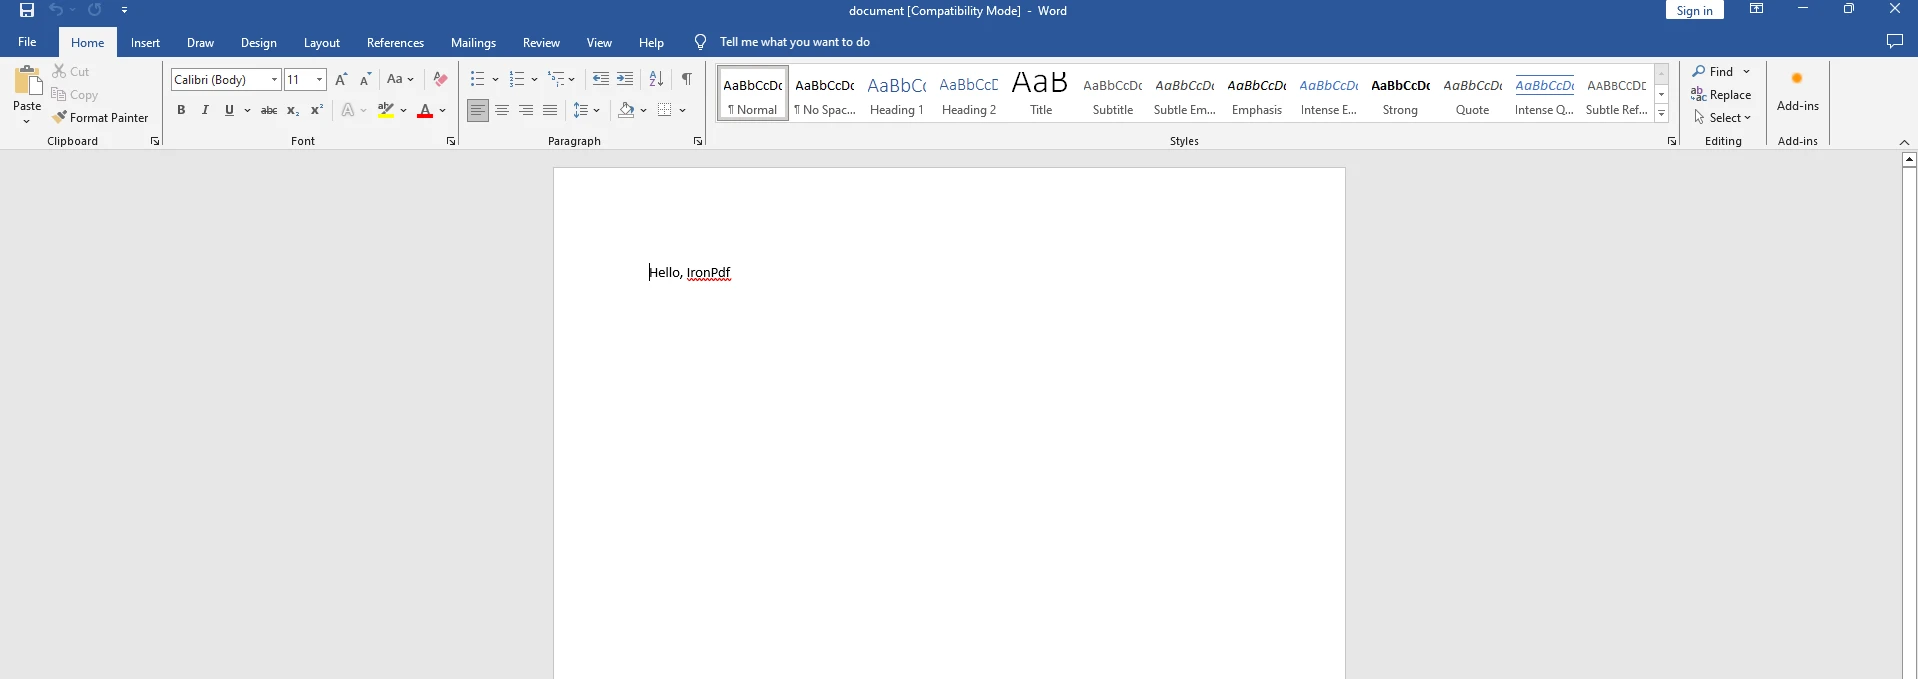Open the Calibri font name dropdown

click(274, 79)
